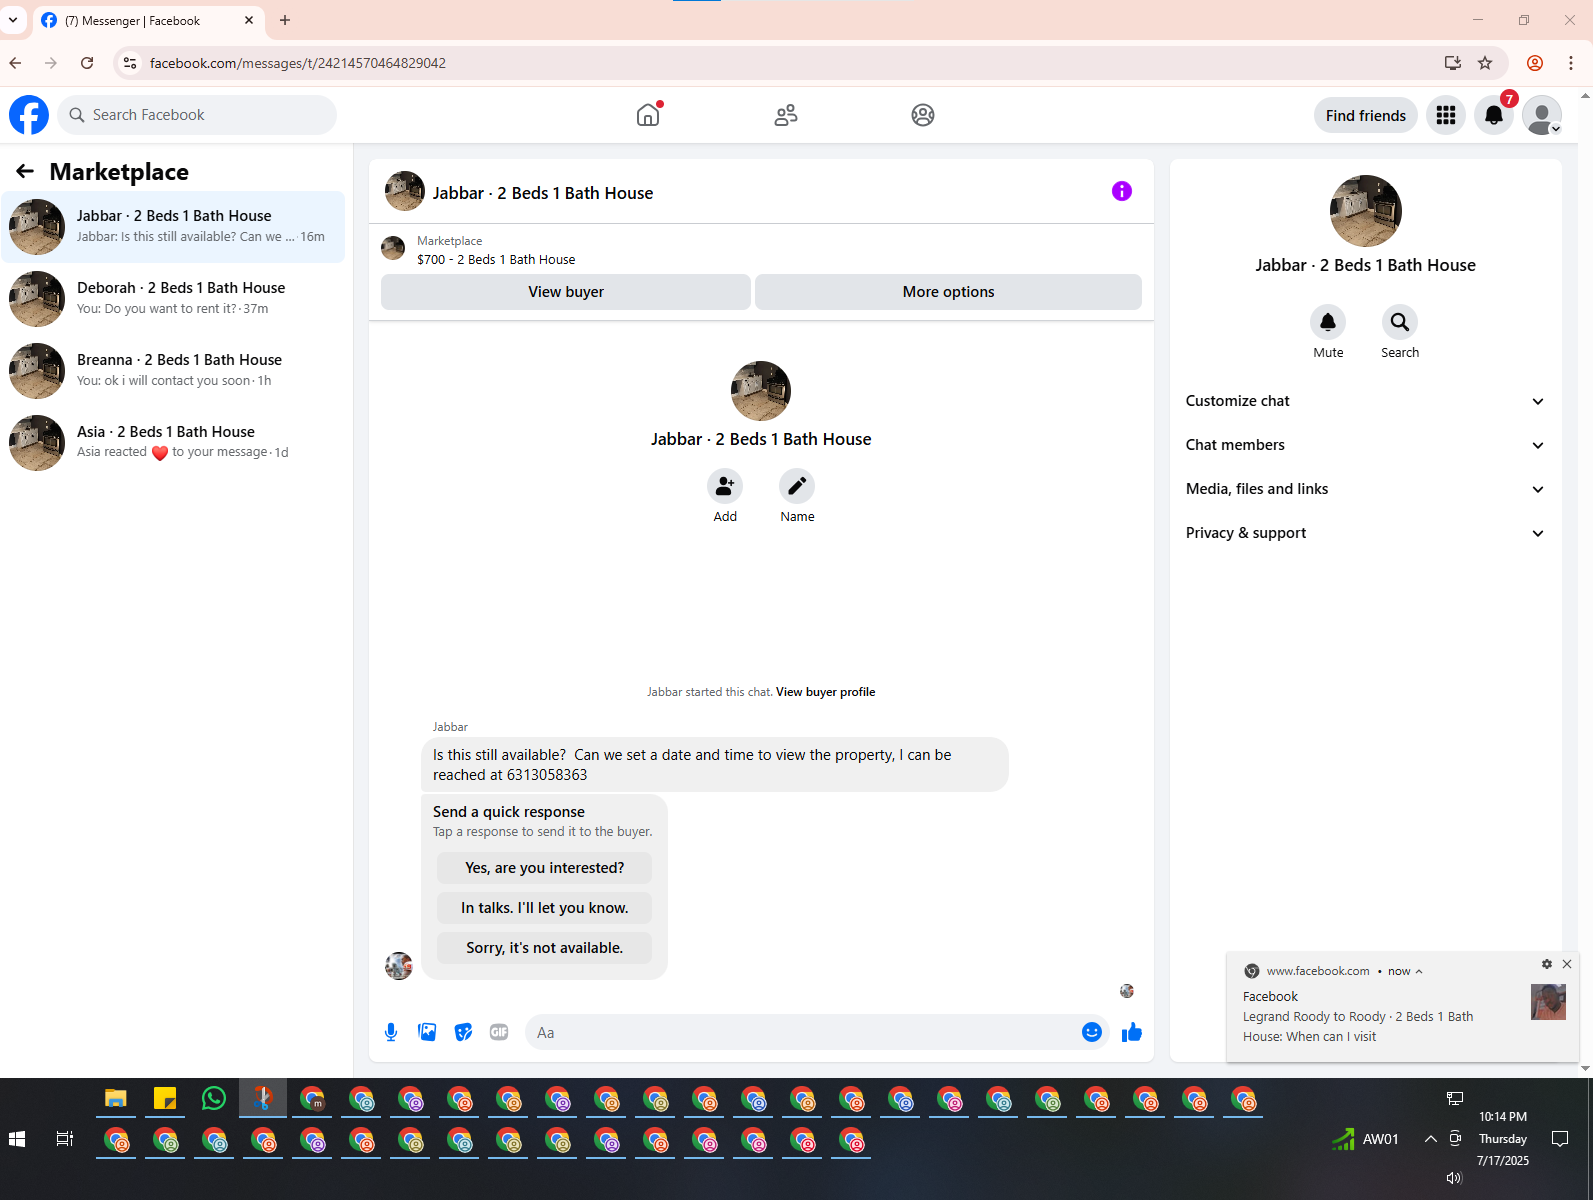This screenshot has width=1593, height=1200.
Task: Open Sticky Notes from taskbar
Action: pyautogui.click(x=165, y=1099)
